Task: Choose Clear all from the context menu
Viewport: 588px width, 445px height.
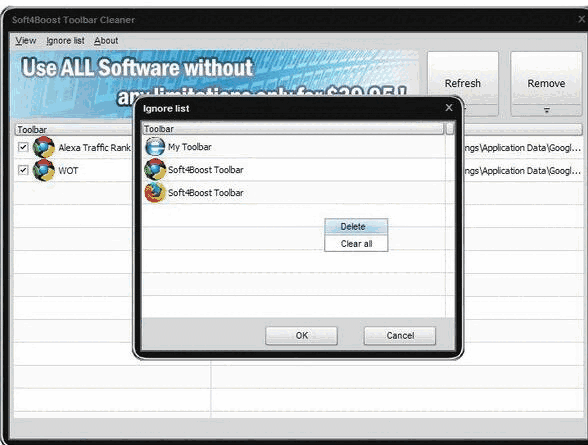Action: pyautogui.click(x=356, y=244)
